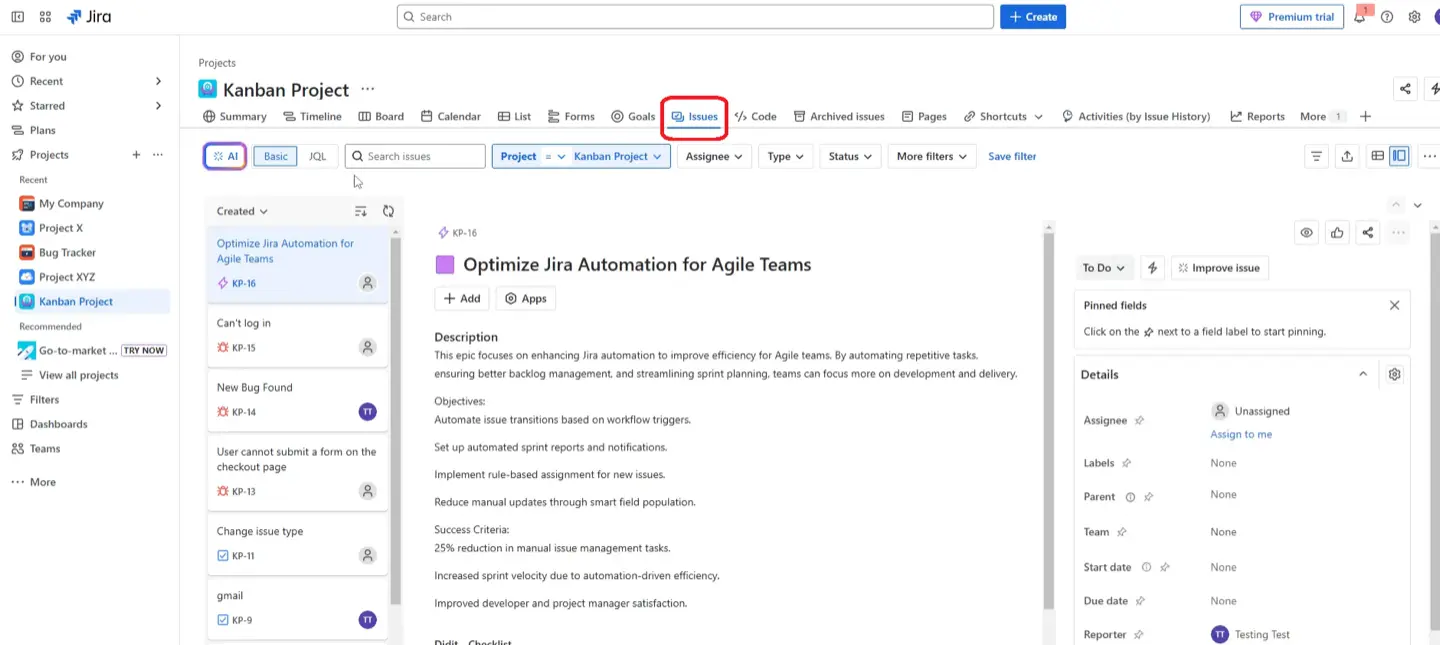Open the Created sort order dropdown
Viewport: 1440px width, 645px height.
[x=240, y=211]
